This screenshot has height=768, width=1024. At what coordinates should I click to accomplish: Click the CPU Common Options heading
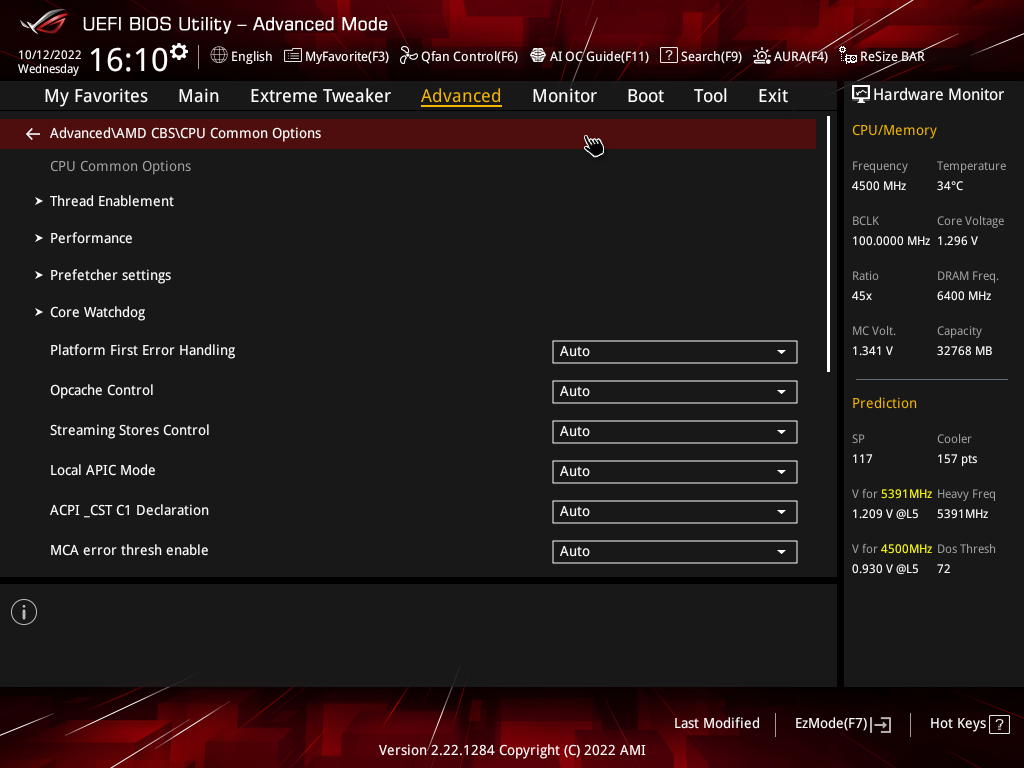point(121,167)
